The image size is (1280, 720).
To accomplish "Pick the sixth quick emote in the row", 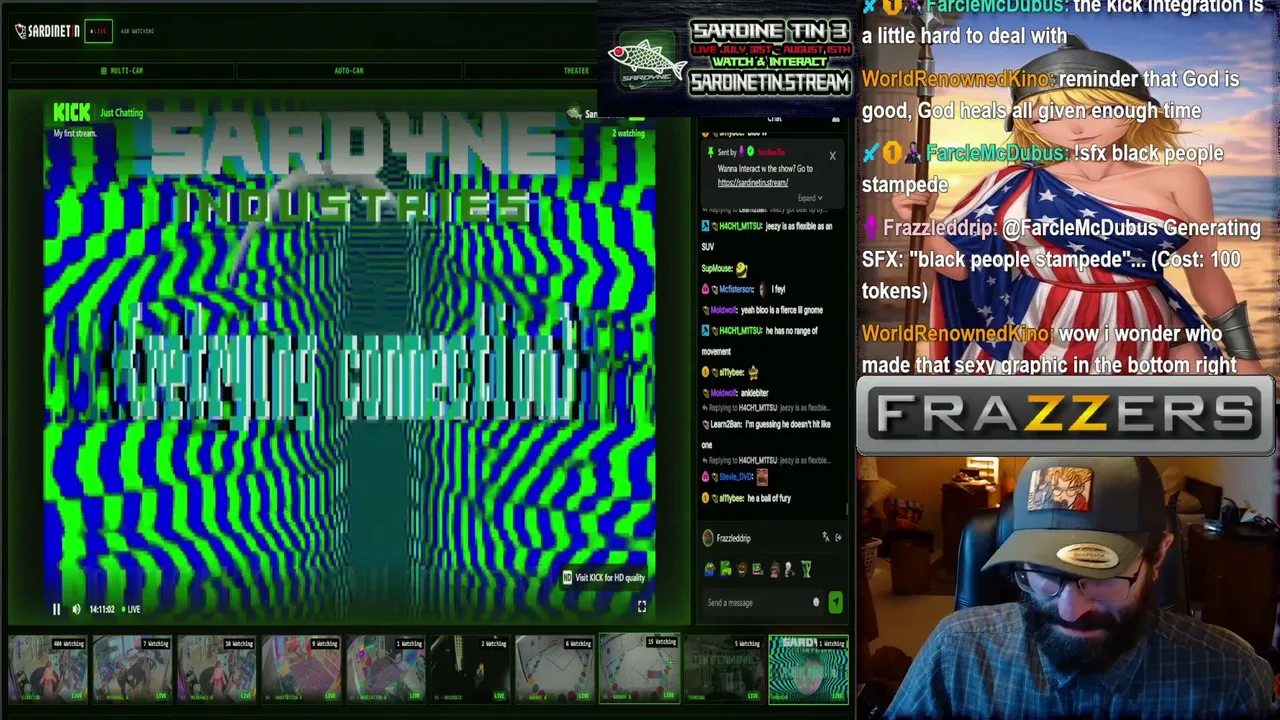I will (x=789, y=570).
